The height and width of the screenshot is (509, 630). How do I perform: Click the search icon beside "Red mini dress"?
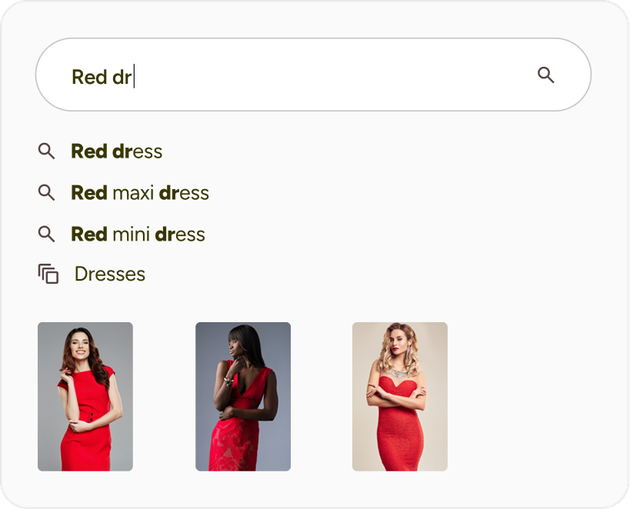[x=46, y=234]
